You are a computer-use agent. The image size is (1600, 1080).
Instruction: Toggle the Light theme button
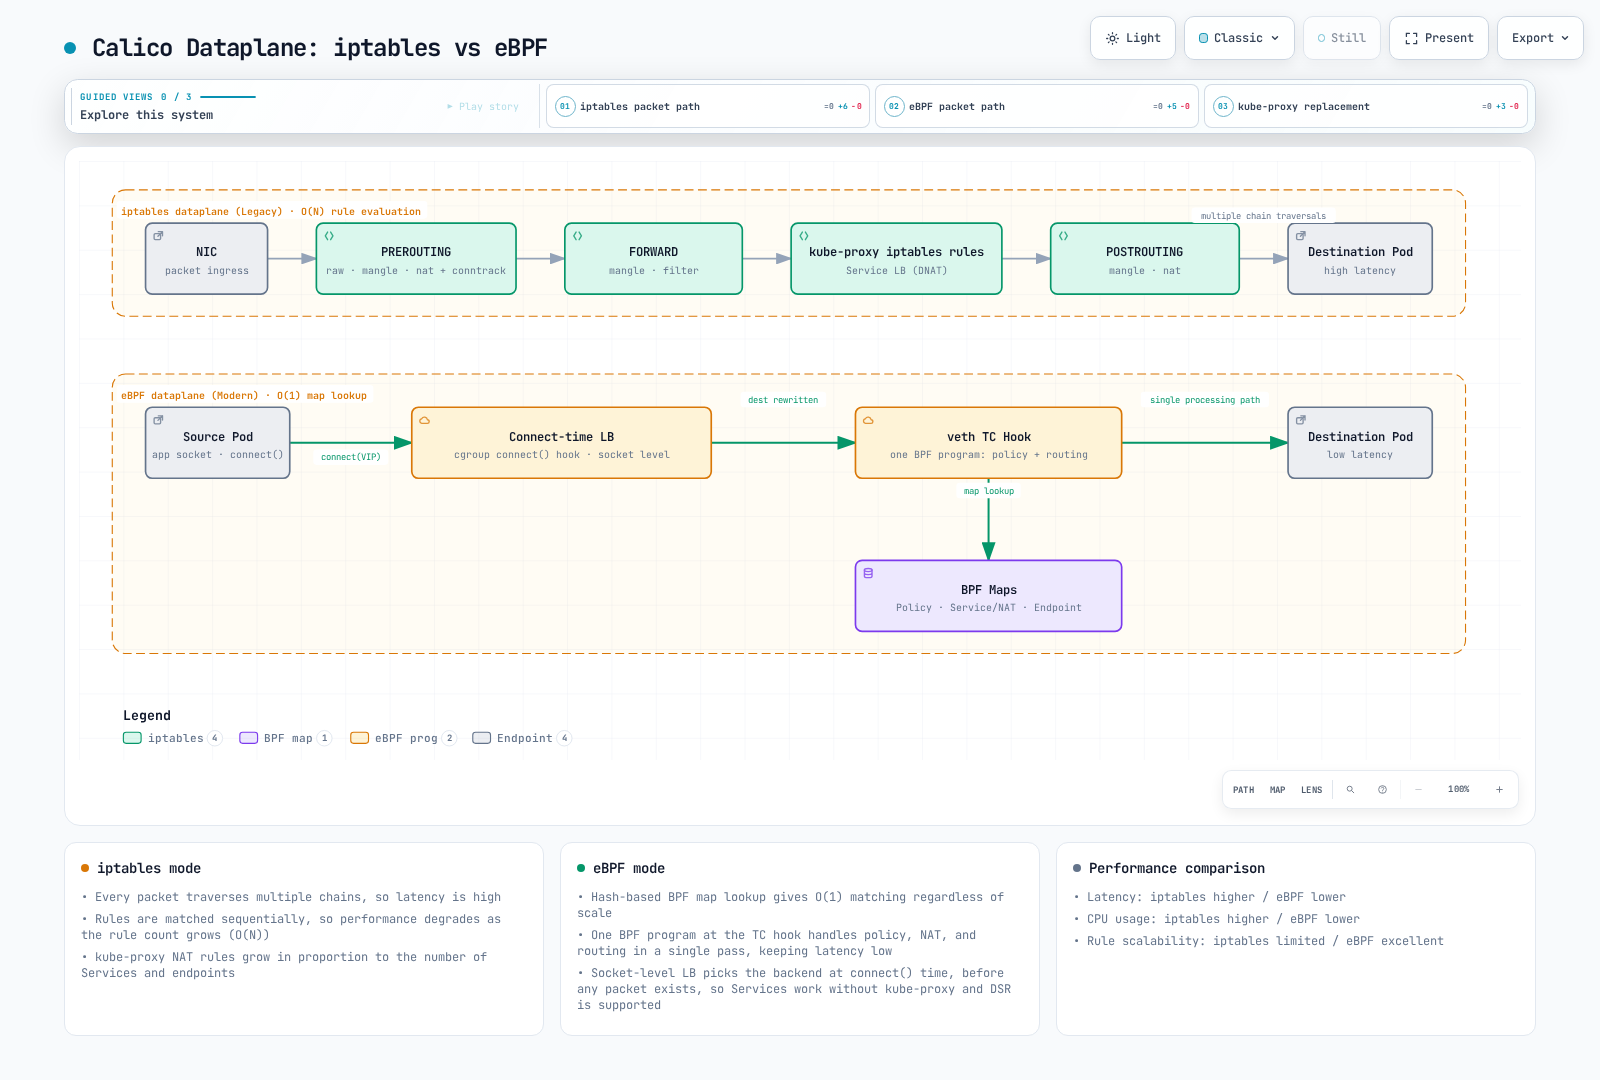pos(1133,38)
